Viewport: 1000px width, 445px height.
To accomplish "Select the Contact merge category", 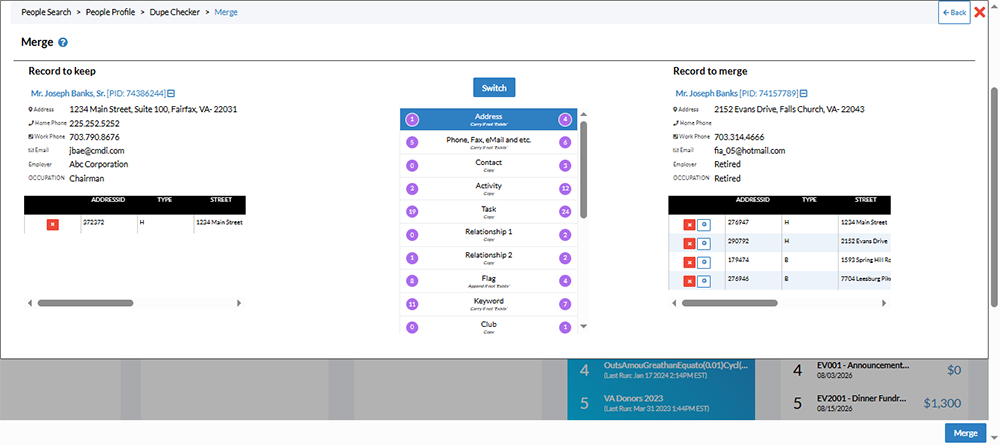I will click(x=489, y=166).
